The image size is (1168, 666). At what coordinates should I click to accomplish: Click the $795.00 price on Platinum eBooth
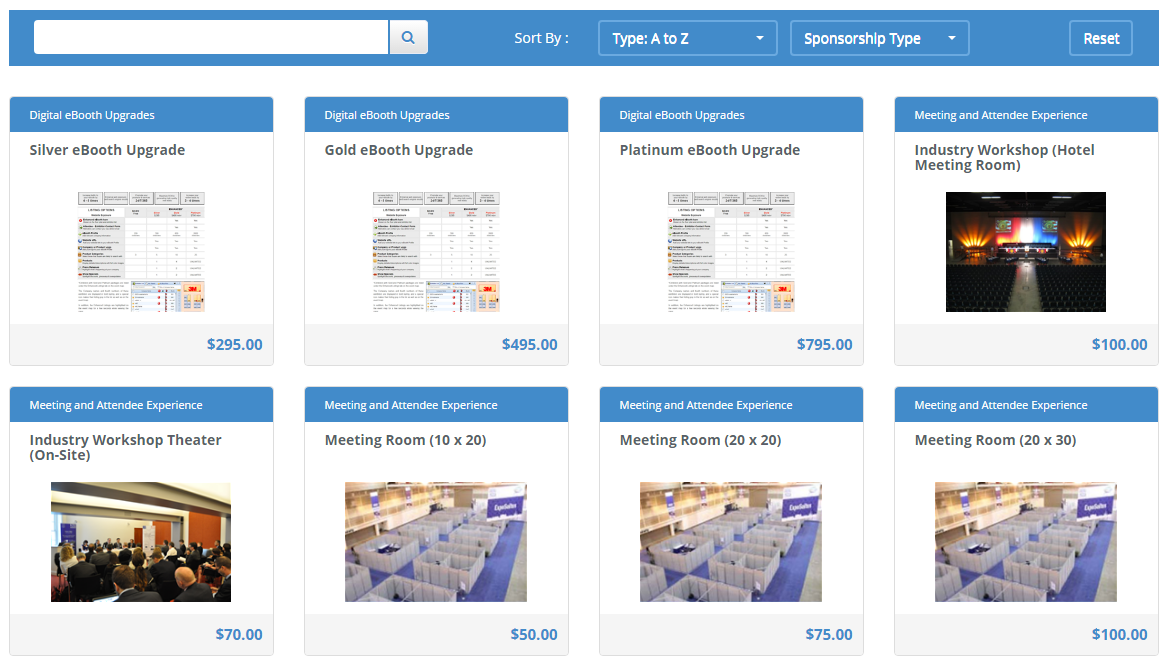click(x=824, y=345)
